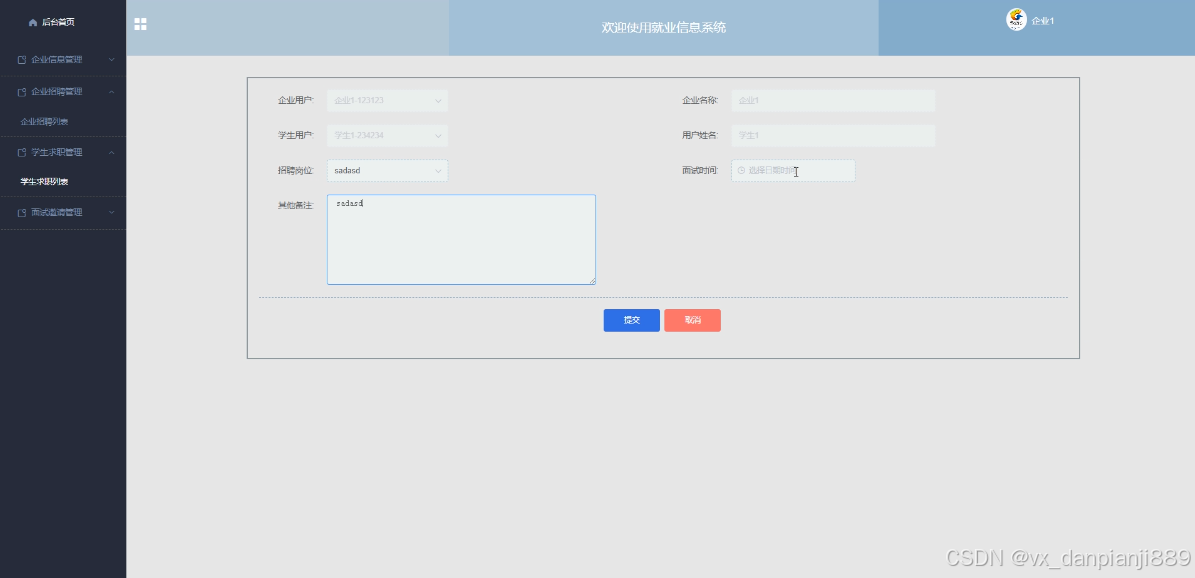Screen dimensions: 1195x578
Task: Collapse 学生求职管理 using its chevron
Action: pyautogui.click(x=111, y=153)
